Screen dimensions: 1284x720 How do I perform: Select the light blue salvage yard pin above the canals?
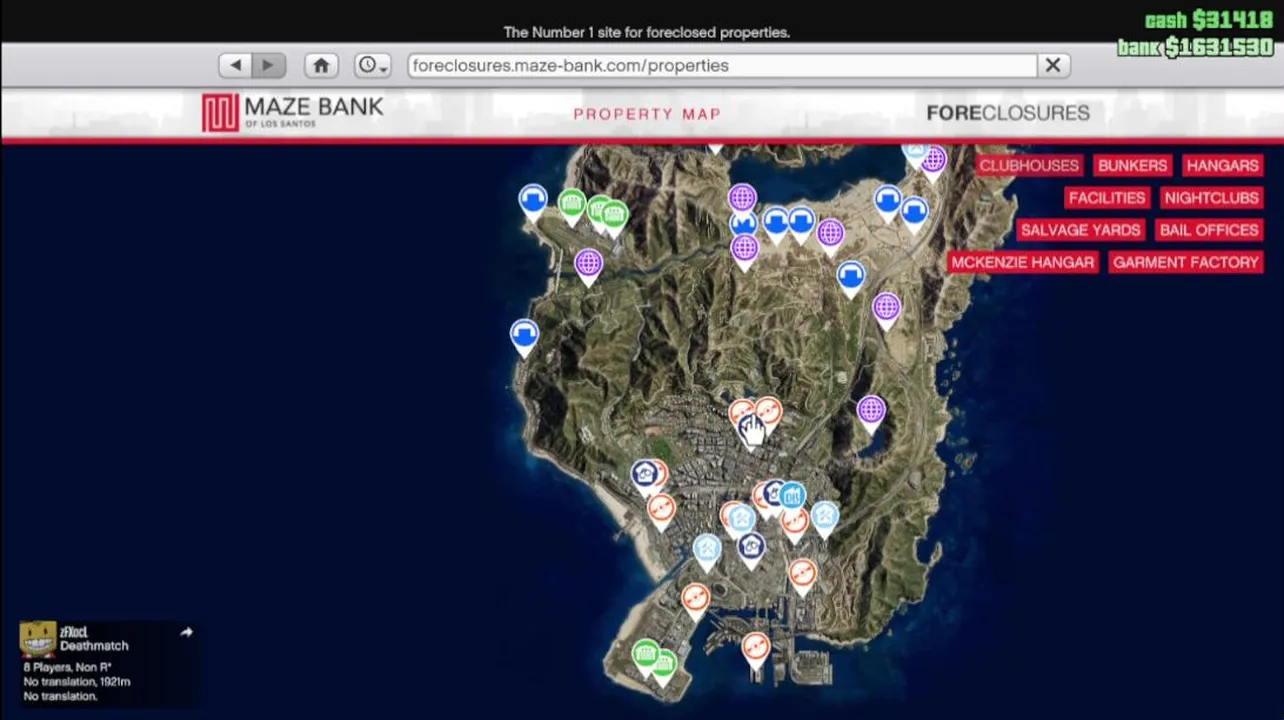tap(707, 549)
